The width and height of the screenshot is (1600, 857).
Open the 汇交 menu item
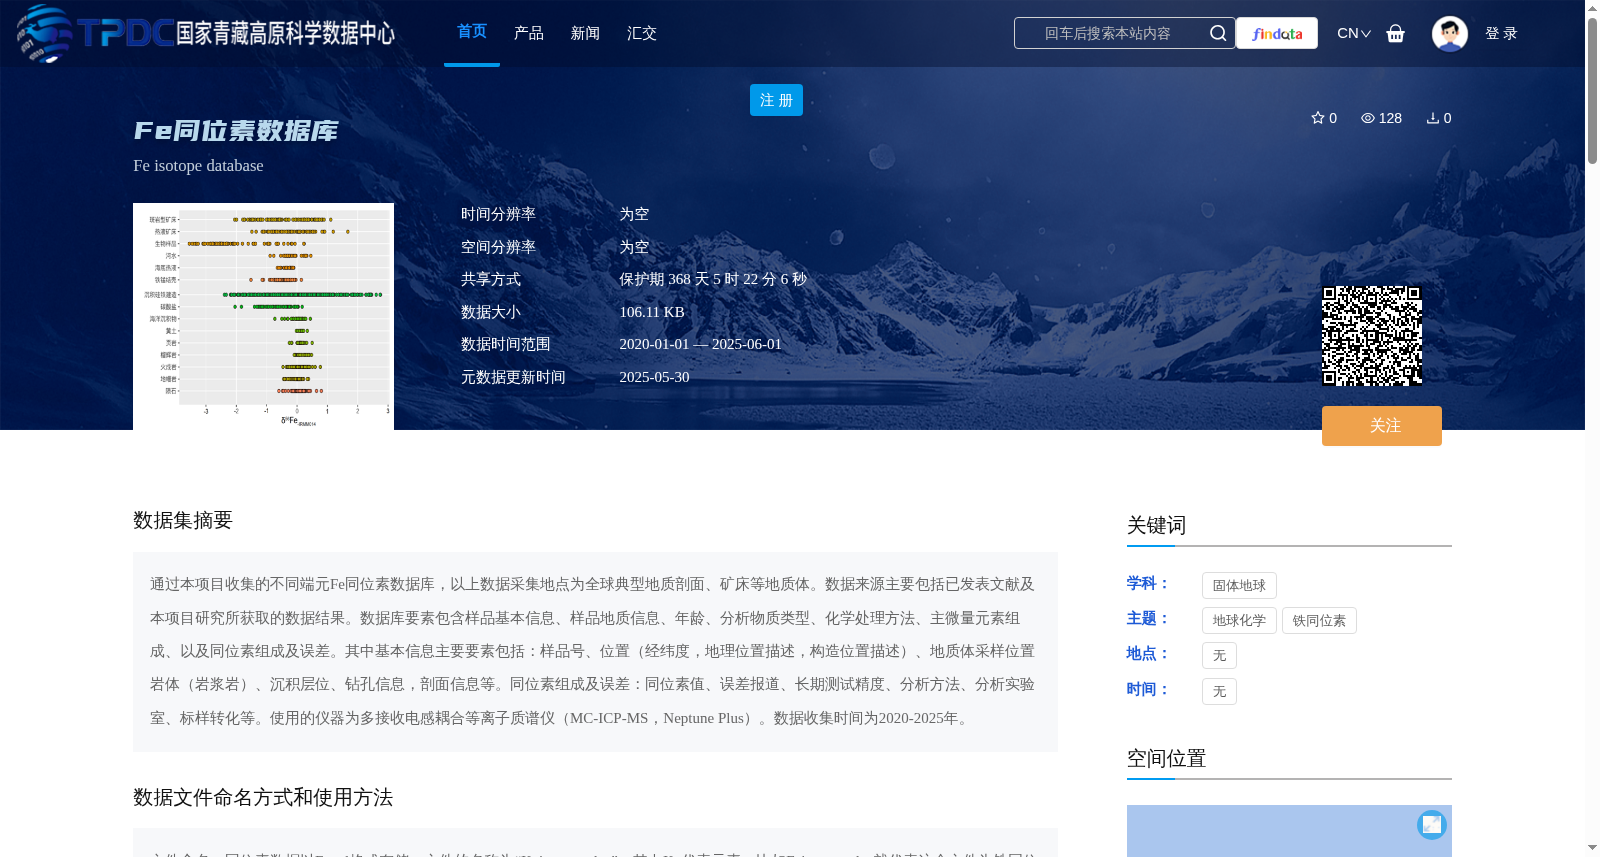coord(641,33)
